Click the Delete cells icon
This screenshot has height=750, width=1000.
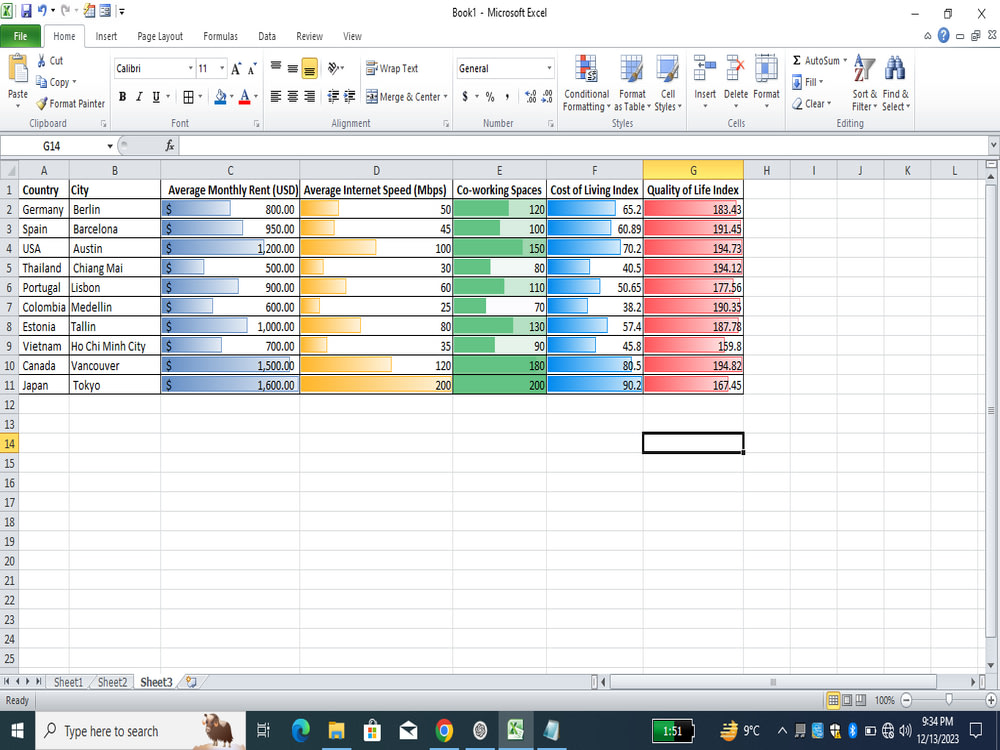[x=735, y=69]
